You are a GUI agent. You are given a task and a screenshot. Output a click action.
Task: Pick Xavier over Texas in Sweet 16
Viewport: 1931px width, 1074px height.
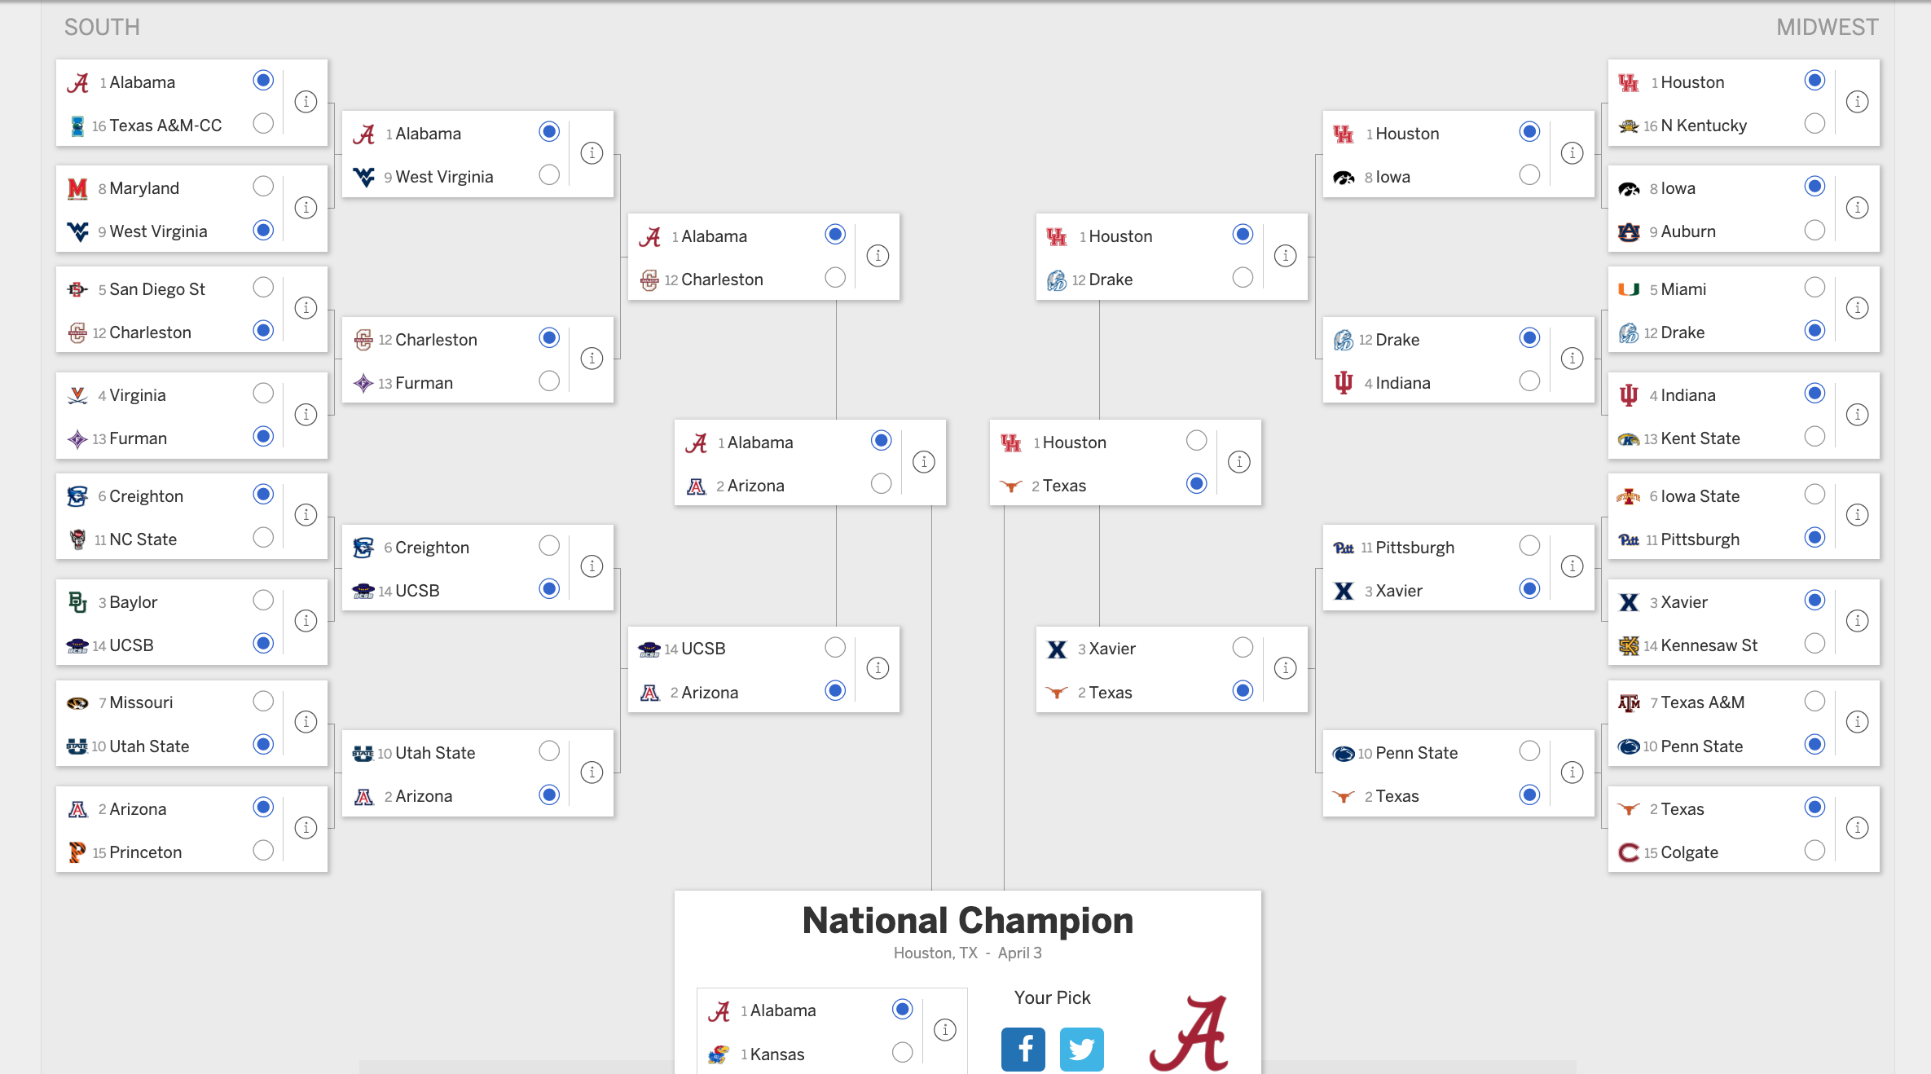pos(1243,648)
